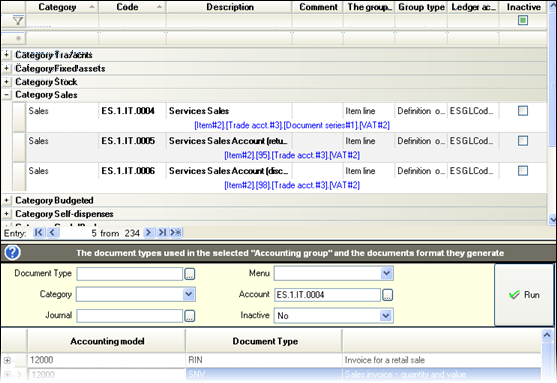
Task: Select code cell ES.1.IT.0006
Action: point(132,171)
